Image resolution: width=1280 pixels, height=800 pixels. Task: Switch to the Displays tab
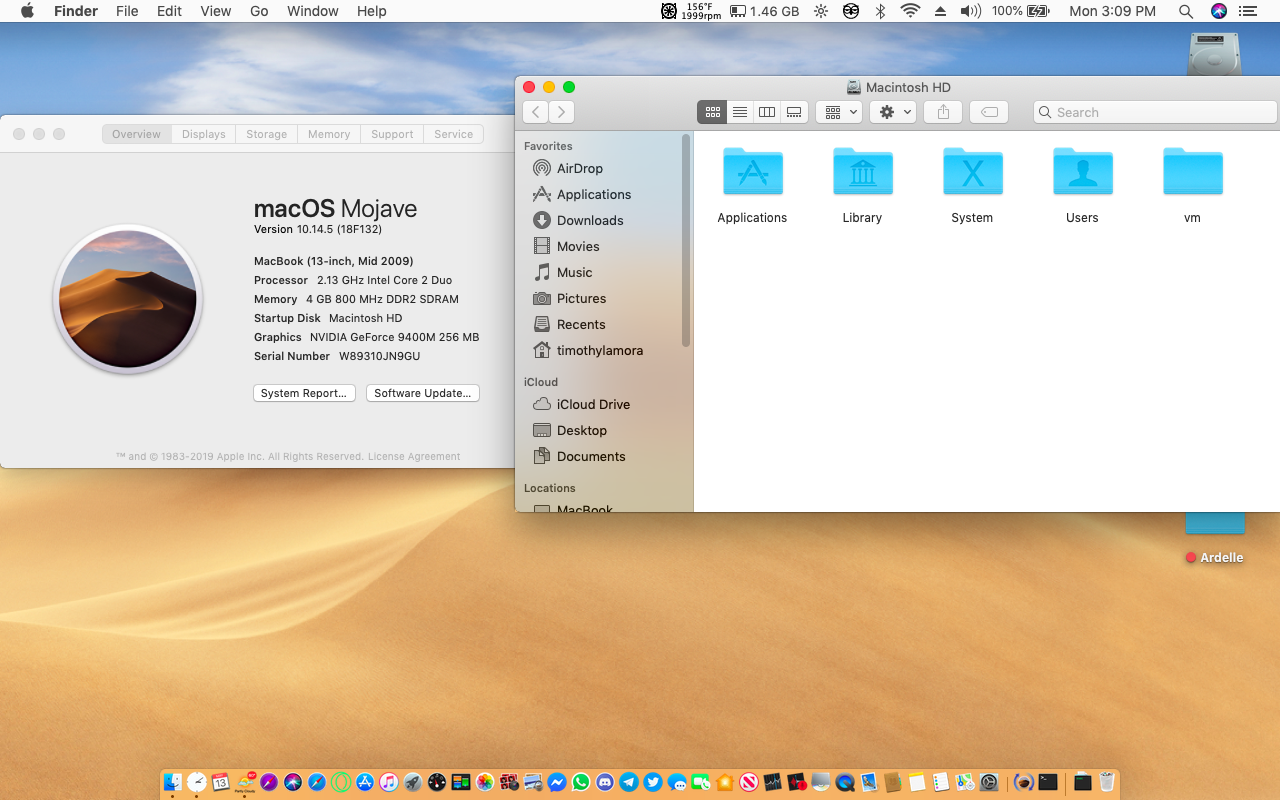click(x=203, y=134)
